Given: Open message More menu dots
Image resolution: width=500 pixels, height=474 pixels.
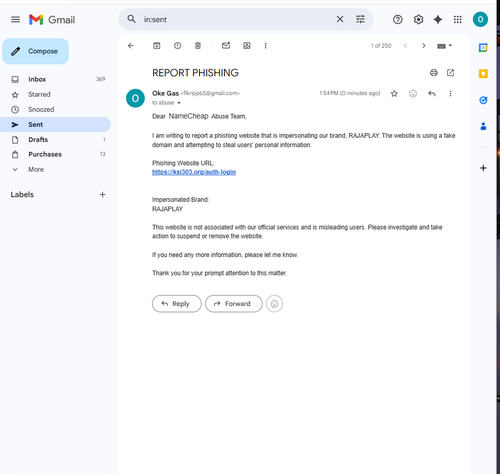Looking at the screenshot, I should (450, 94).
